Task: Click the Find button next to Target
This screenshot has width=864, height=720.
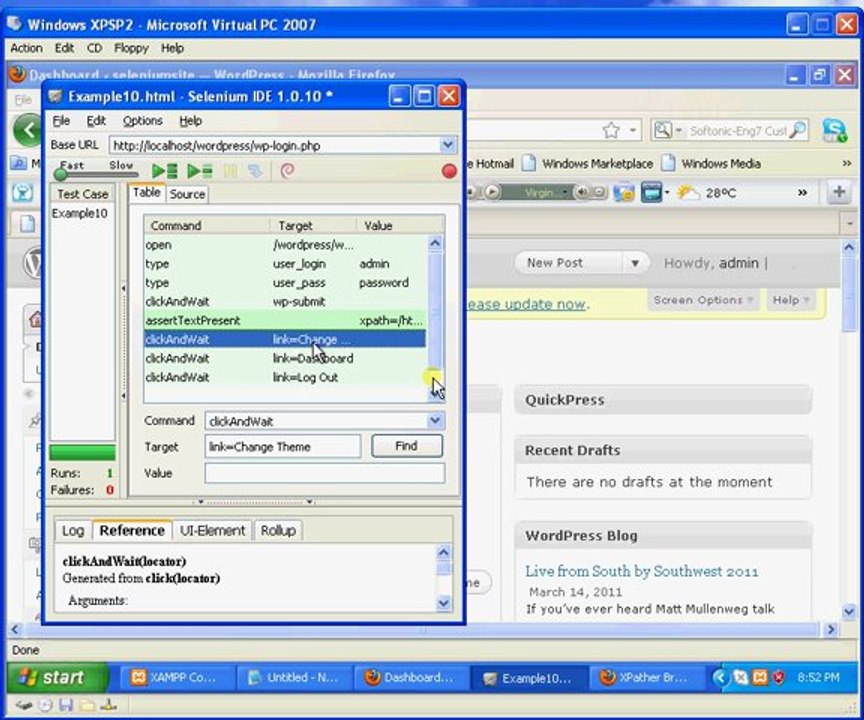Action: coord(407,446)
